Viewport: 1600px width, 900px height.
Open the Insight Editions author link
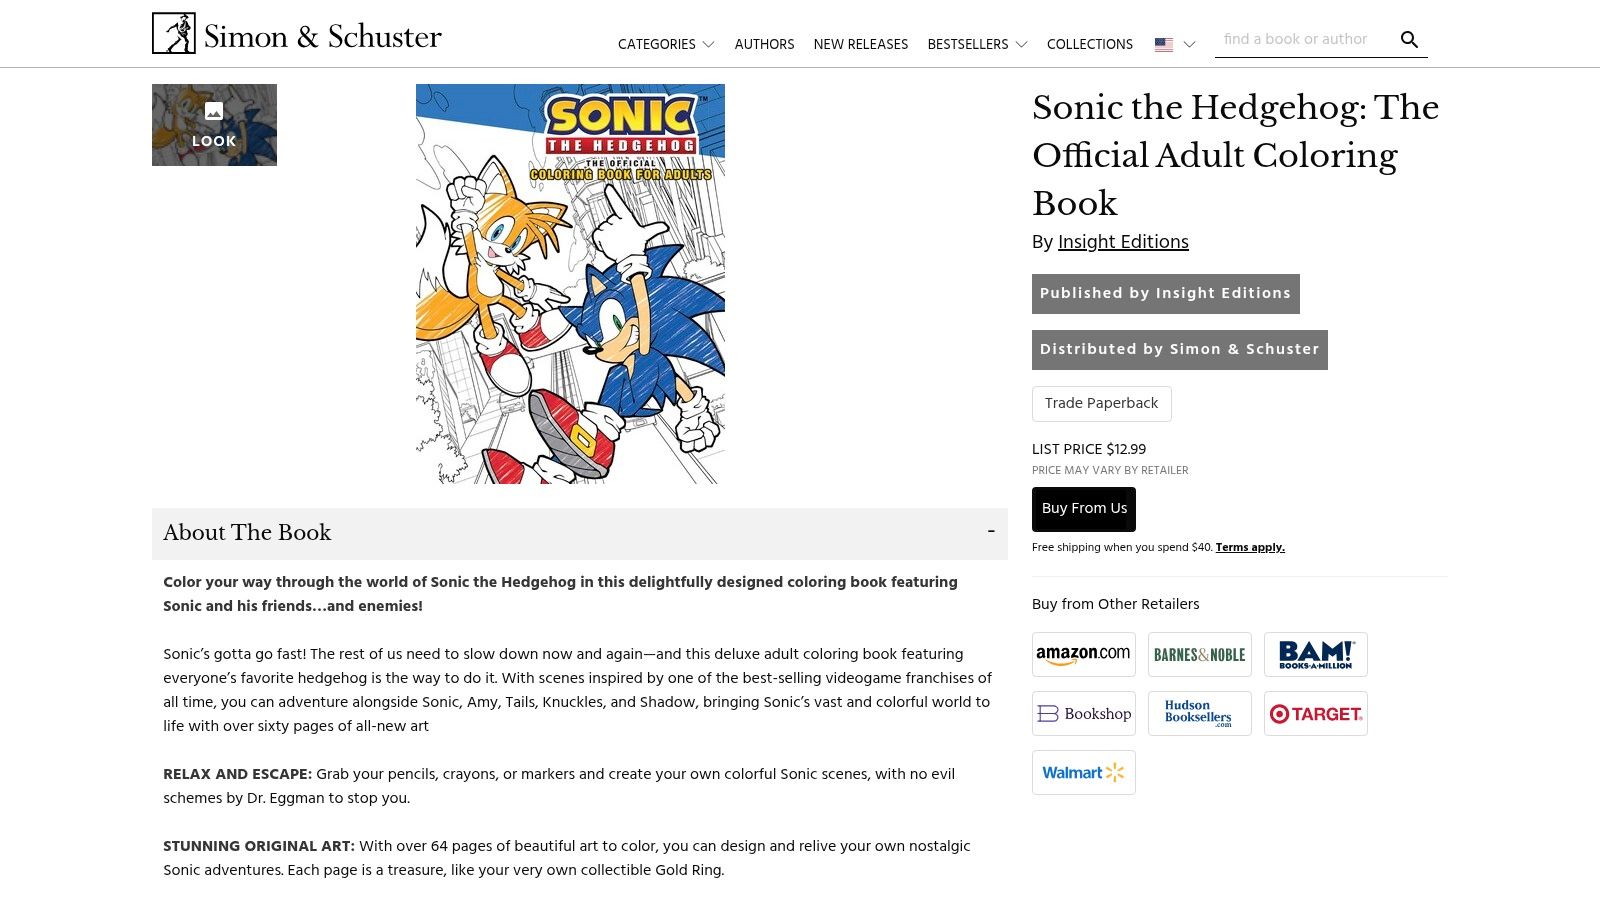tap(1123, 241)
